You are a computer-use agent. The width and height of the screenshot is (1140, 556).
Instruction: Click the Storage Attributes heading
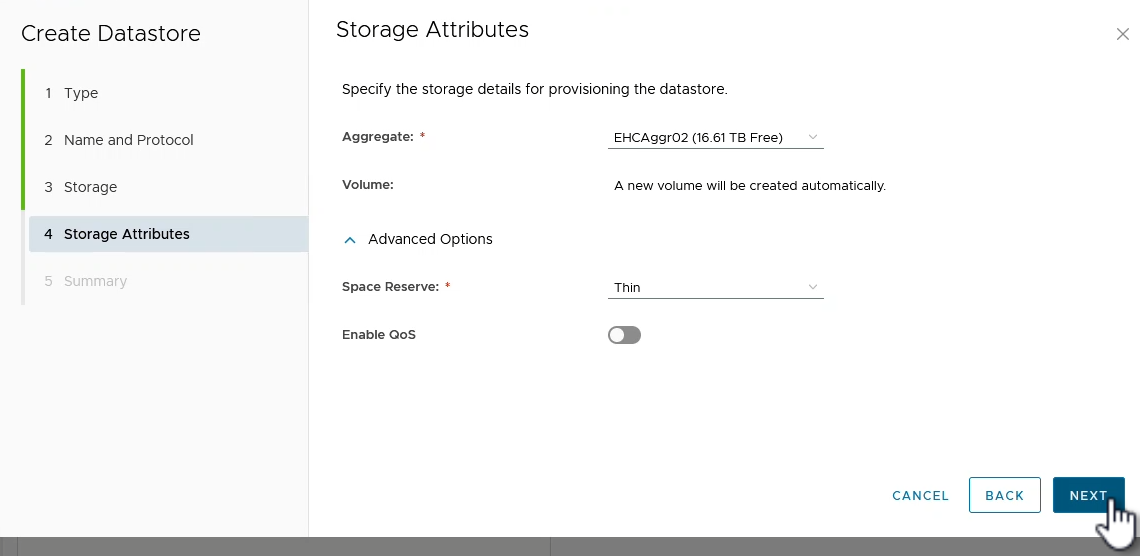pyautogui.click(x=432, y=30)
